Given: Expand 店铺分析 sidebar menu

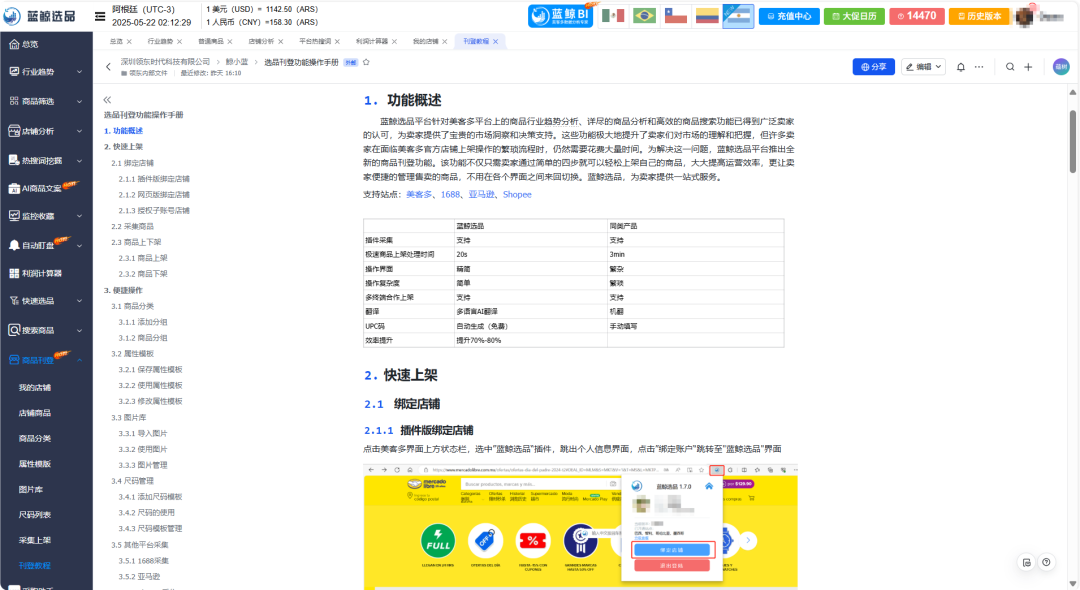Looking at the screenshot, I should (x=46, y=131).
